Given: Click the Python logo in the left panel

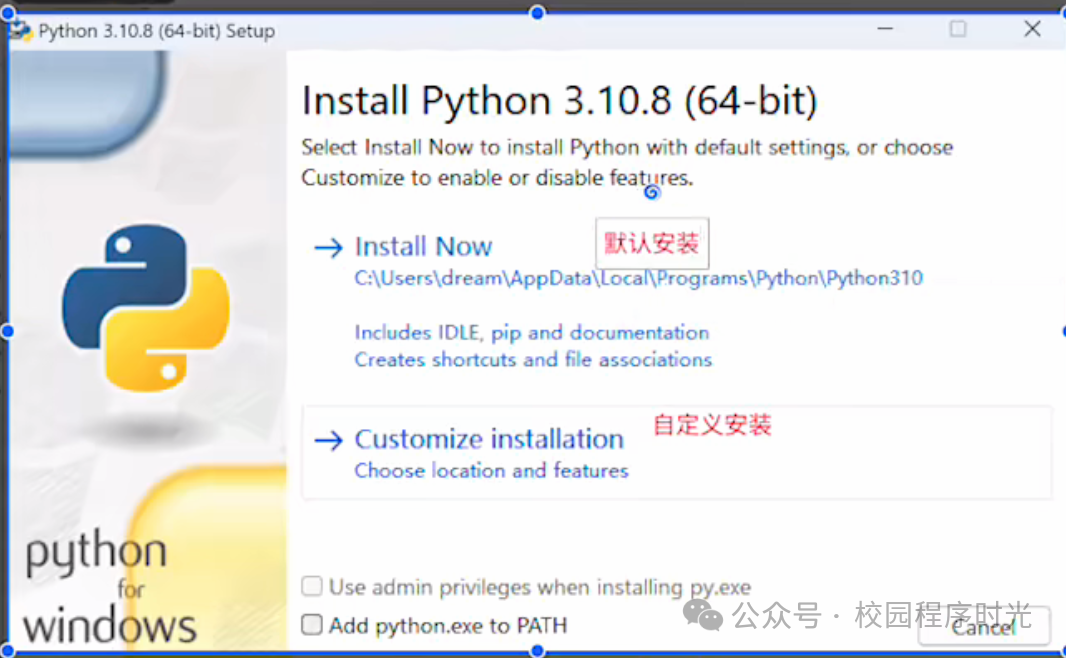Looking at the screenshot, I should (145, 308).
